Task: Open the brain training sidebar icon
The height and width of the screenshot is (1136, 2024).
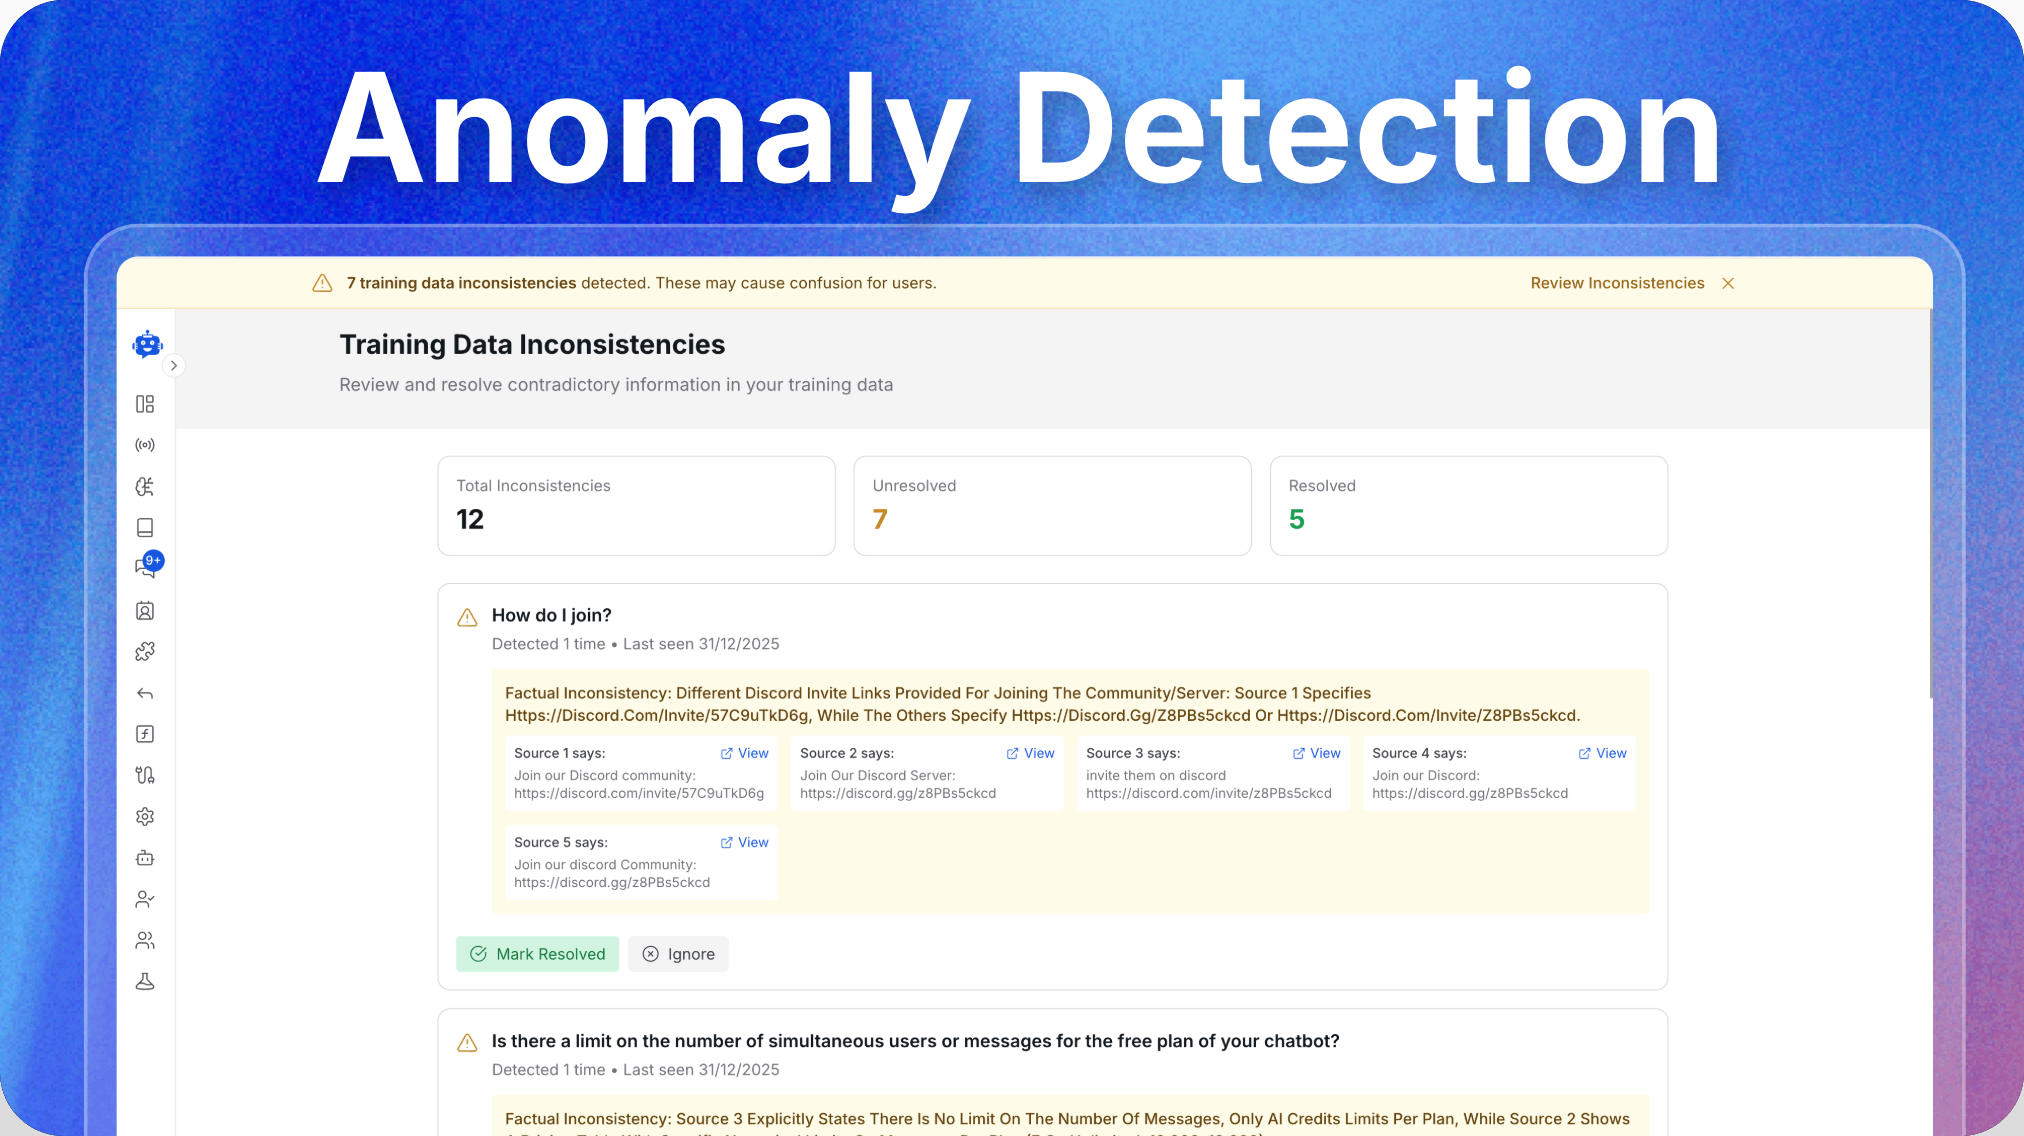Action: tap(145, 486)
